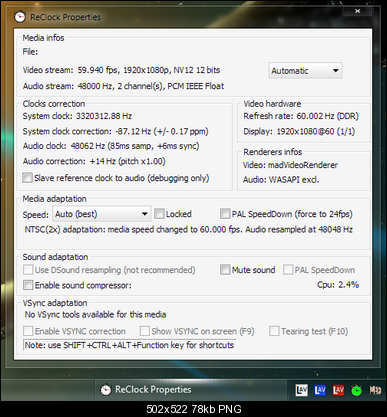Screen dimensions: 387x417
Task: Click the shortcuts note text field
Action: 129,345
